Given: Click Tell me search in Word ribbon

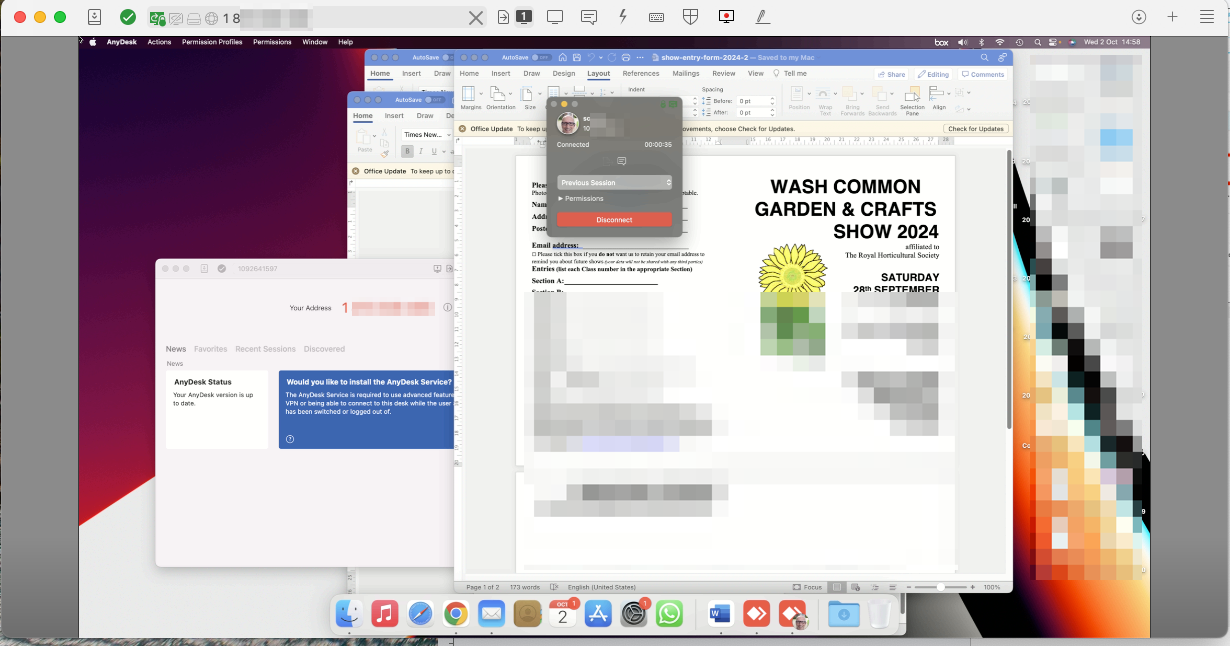Looking at the screenshot, I should point(790,74).
